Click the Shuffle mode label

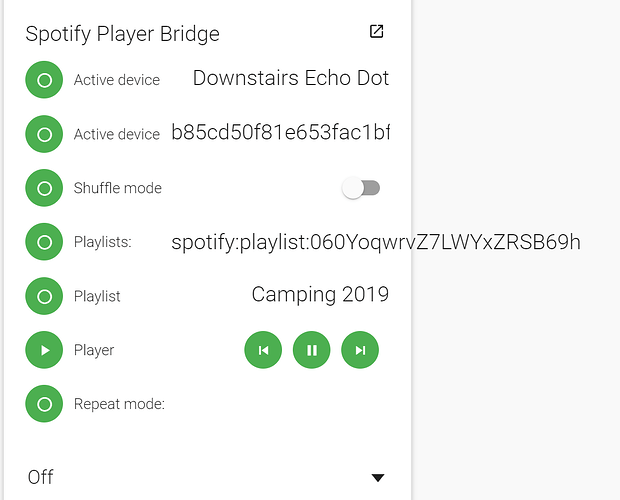[117, 188]
